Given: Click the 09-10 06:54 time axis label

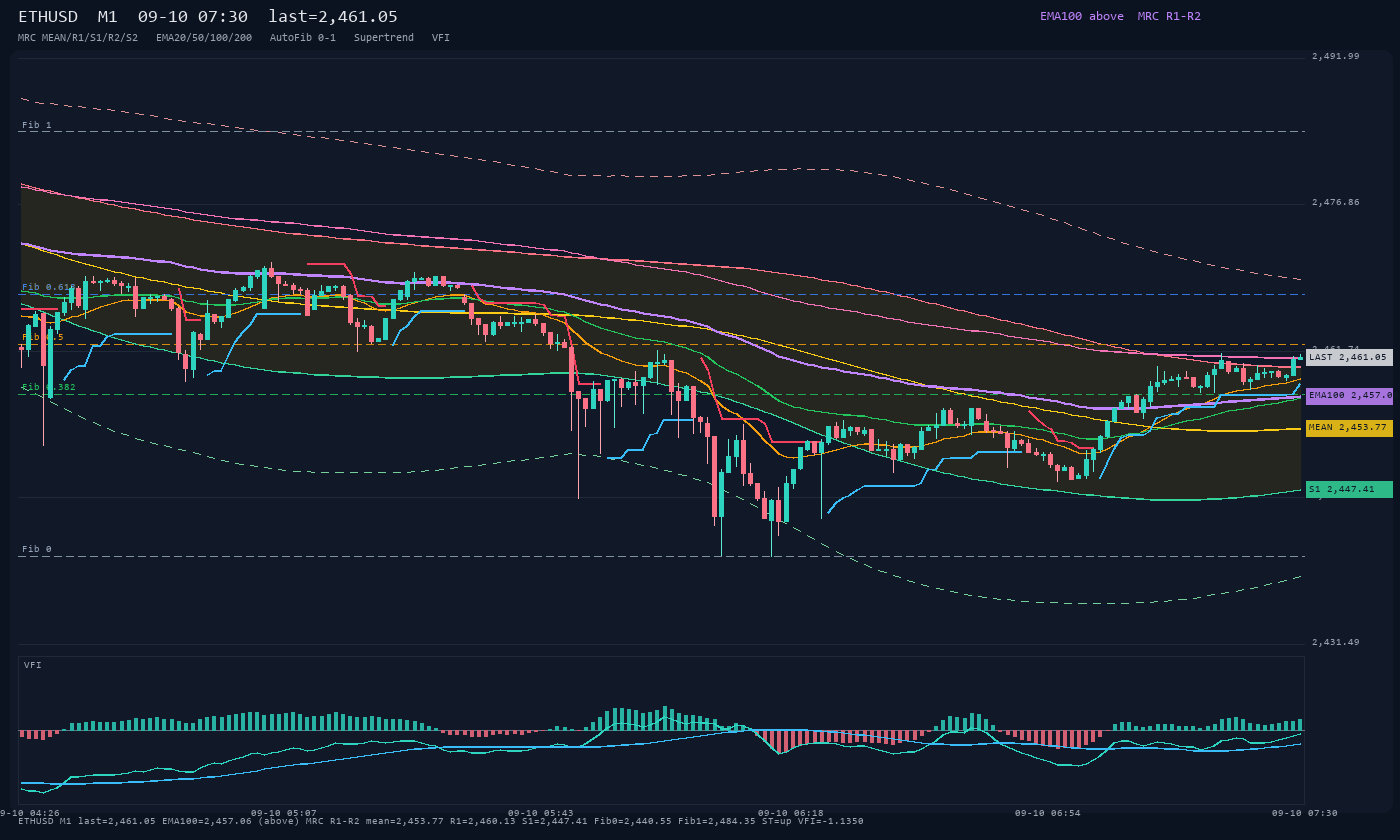Looking at the screenshot, I should coord(1048,813).
